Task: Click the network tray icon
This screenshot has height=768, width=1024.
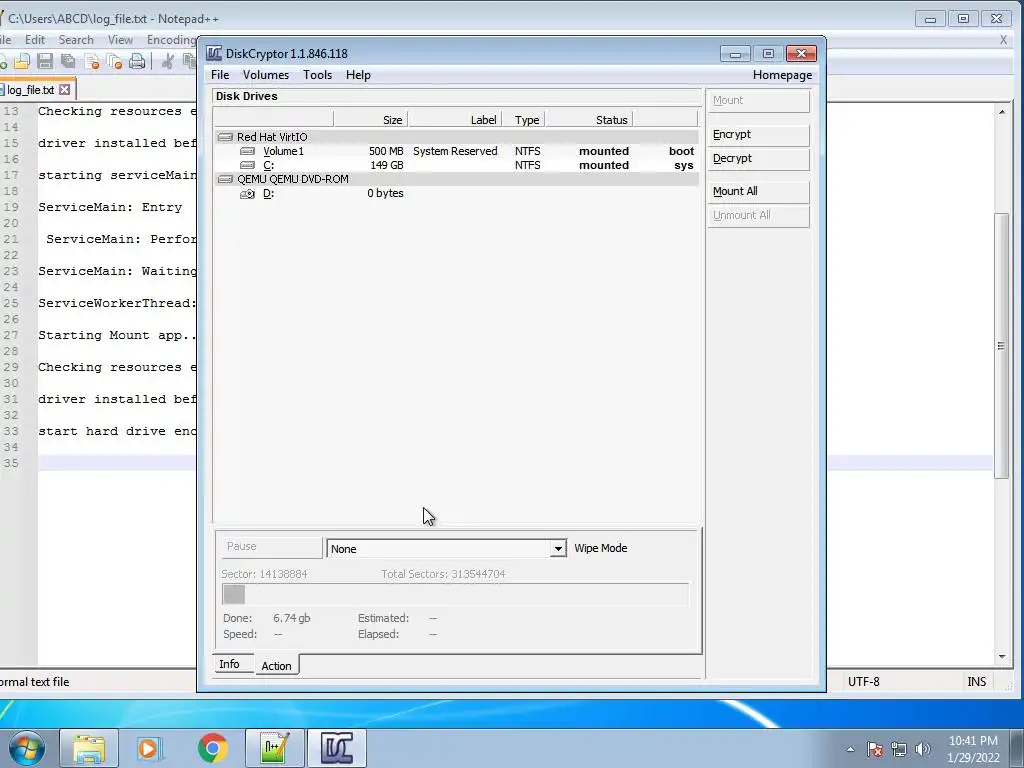Action: pyautogui.click(x=899, y=749)
